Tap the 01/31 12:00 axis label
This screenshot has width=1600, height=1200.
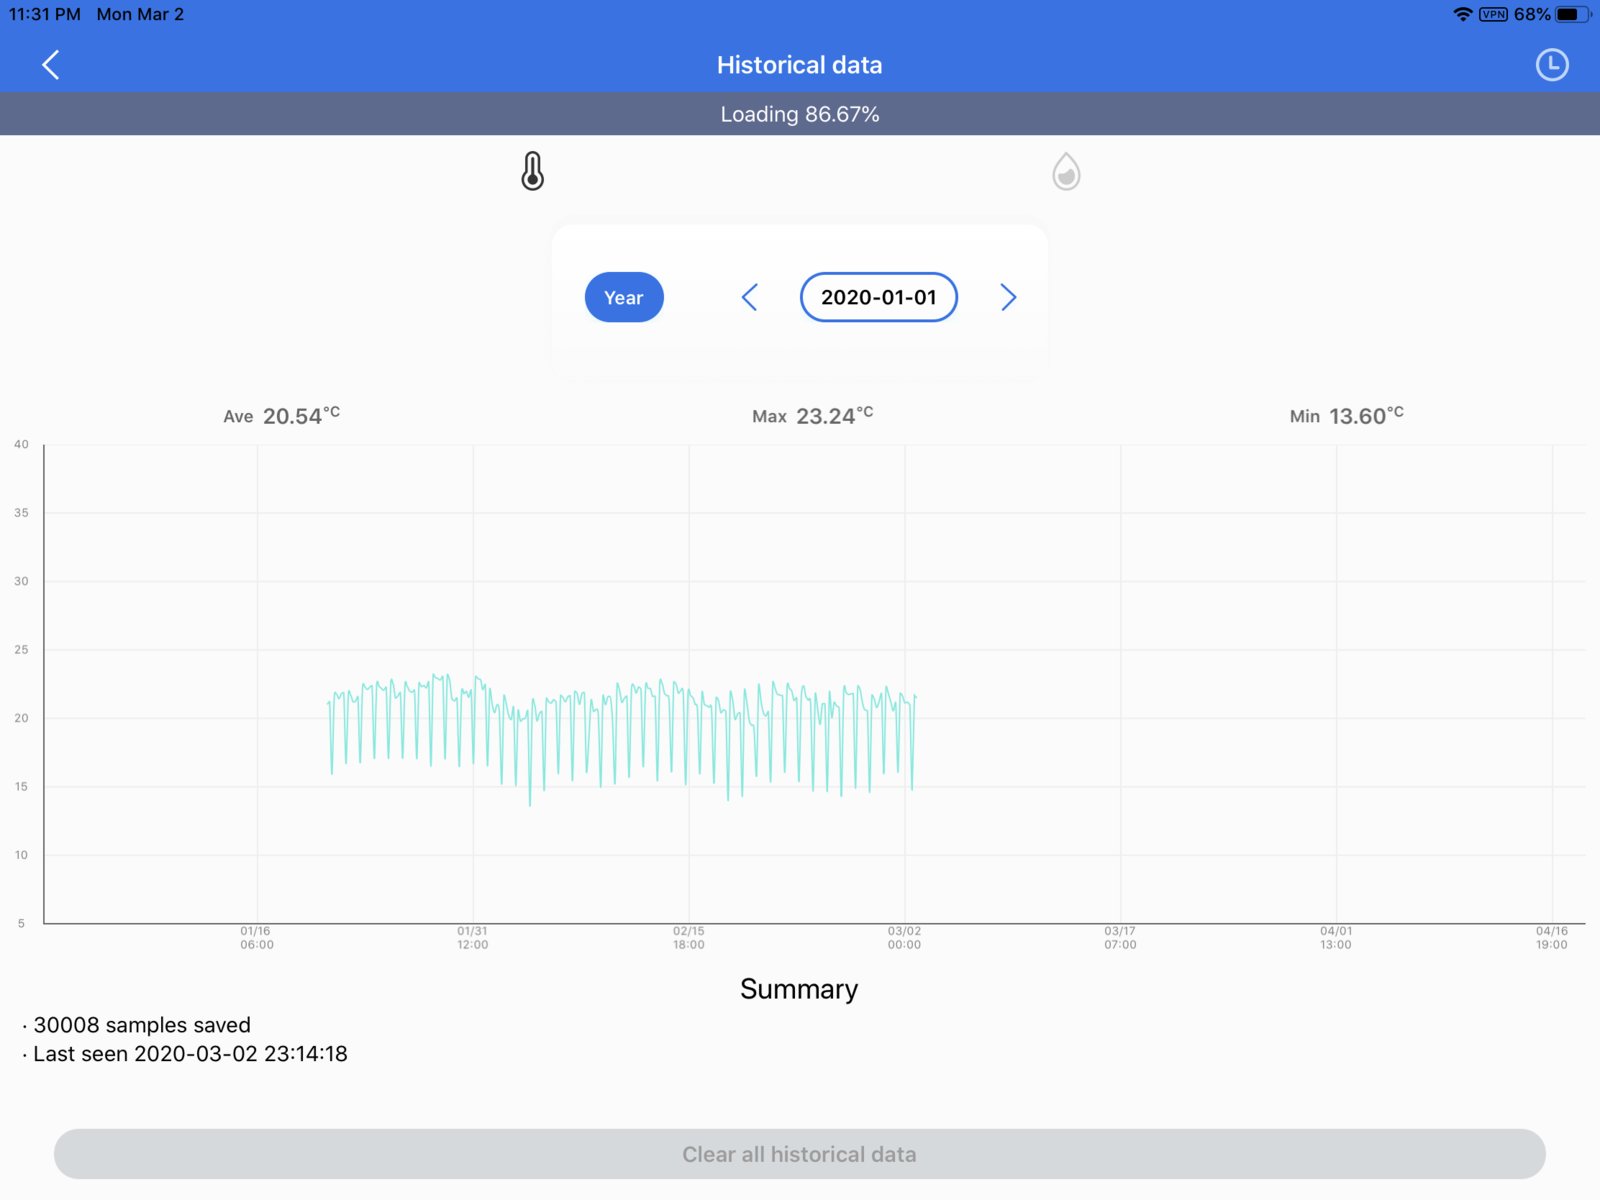[473, 938]
